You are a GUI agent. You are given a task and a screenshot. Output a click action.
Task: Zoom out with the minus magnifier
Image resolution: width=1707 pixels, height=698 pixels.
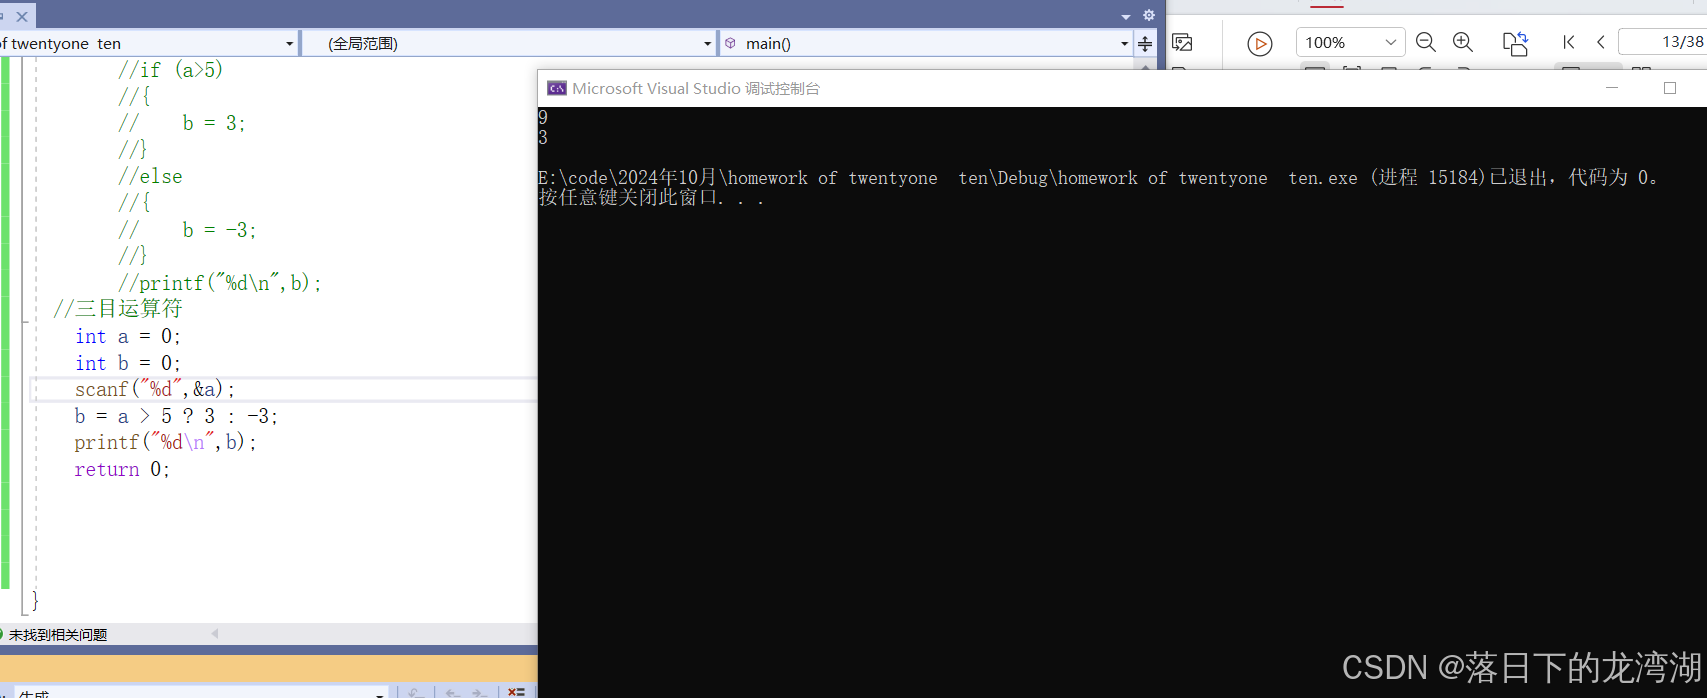pos(1426,42)
